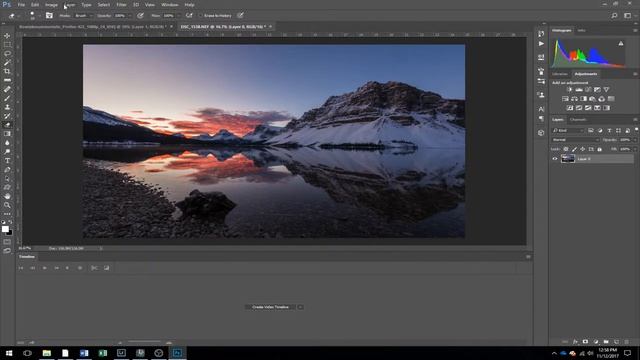Screen dimensions: 640x360
Task: Open the layer Kind filter dropdown
Action: click(x=568, y=131)
